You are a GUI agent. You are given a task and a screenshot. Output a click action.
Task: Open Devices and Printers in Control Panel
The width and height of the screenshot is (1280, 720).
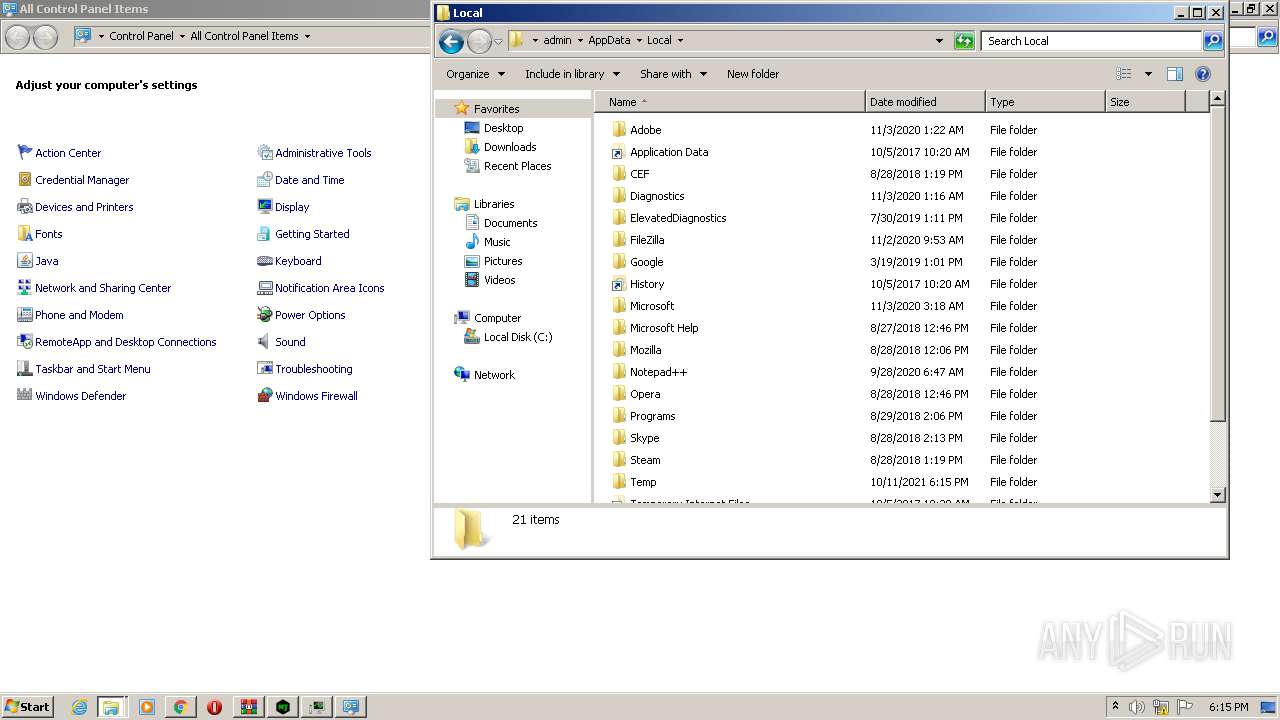click(x=84, y=207)
